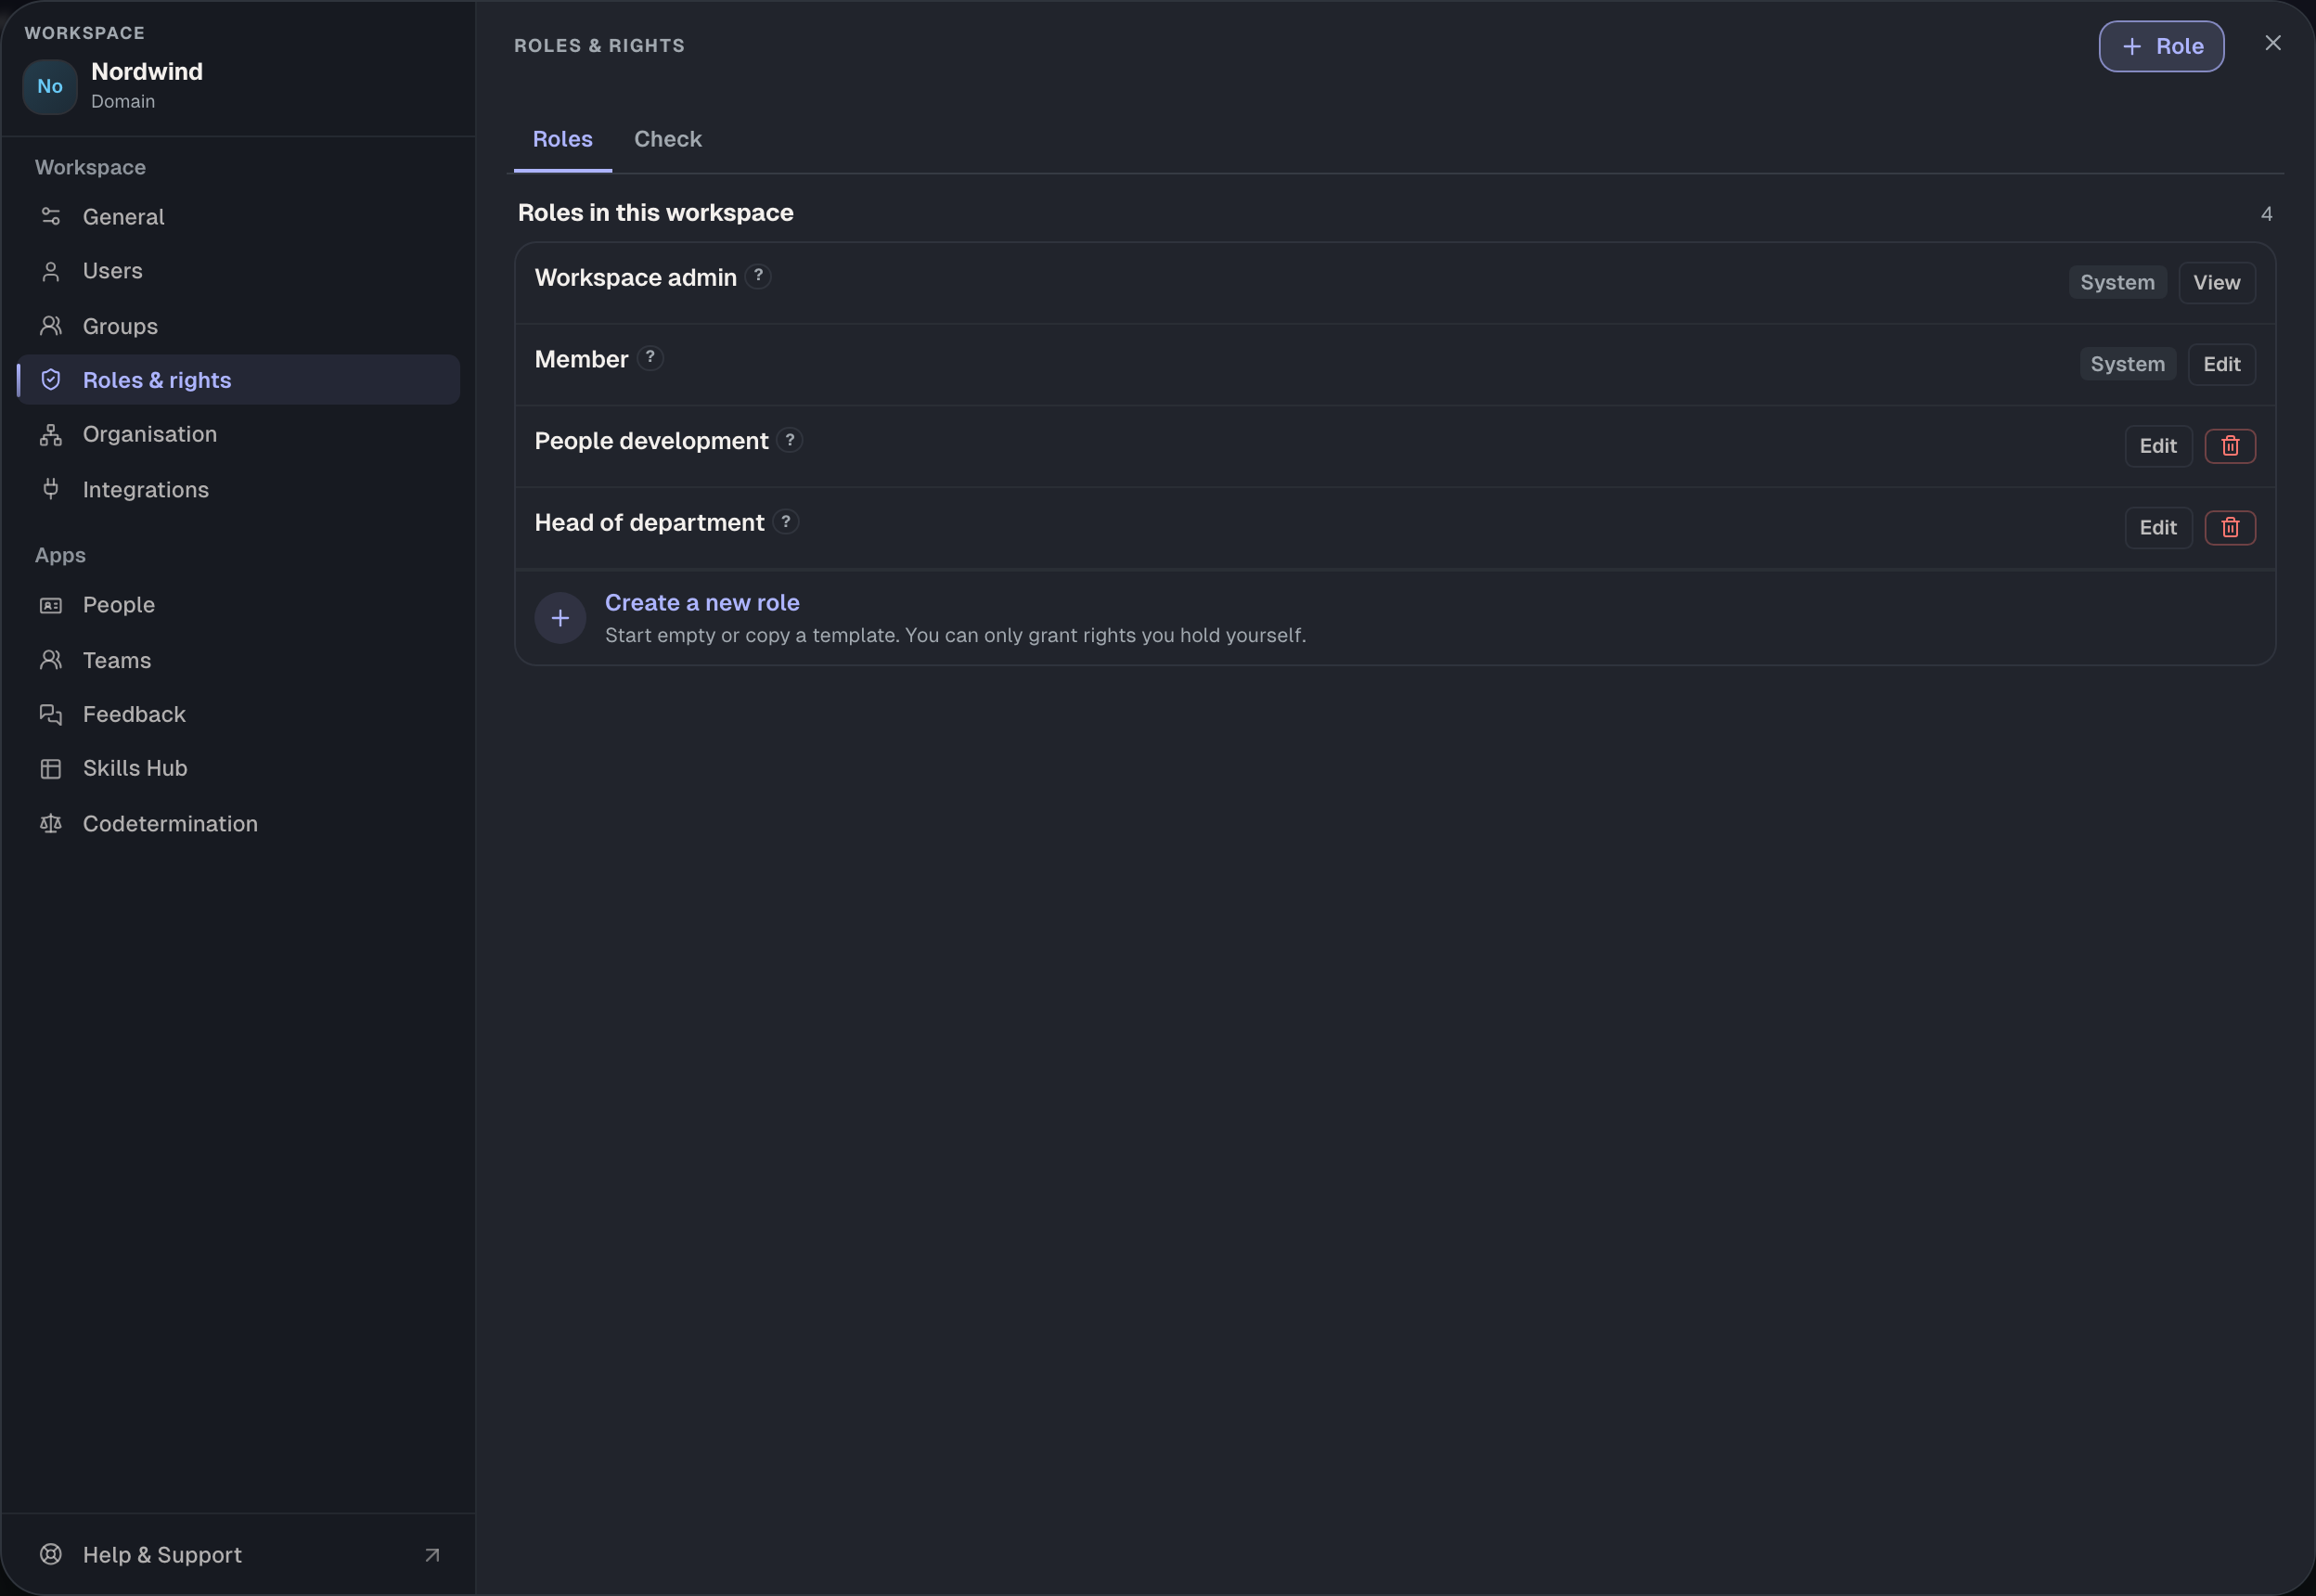Click the help icon next to People development
Image resolution: width=2316 pixels, height=1596 pixels.
(x=790, y=439)
